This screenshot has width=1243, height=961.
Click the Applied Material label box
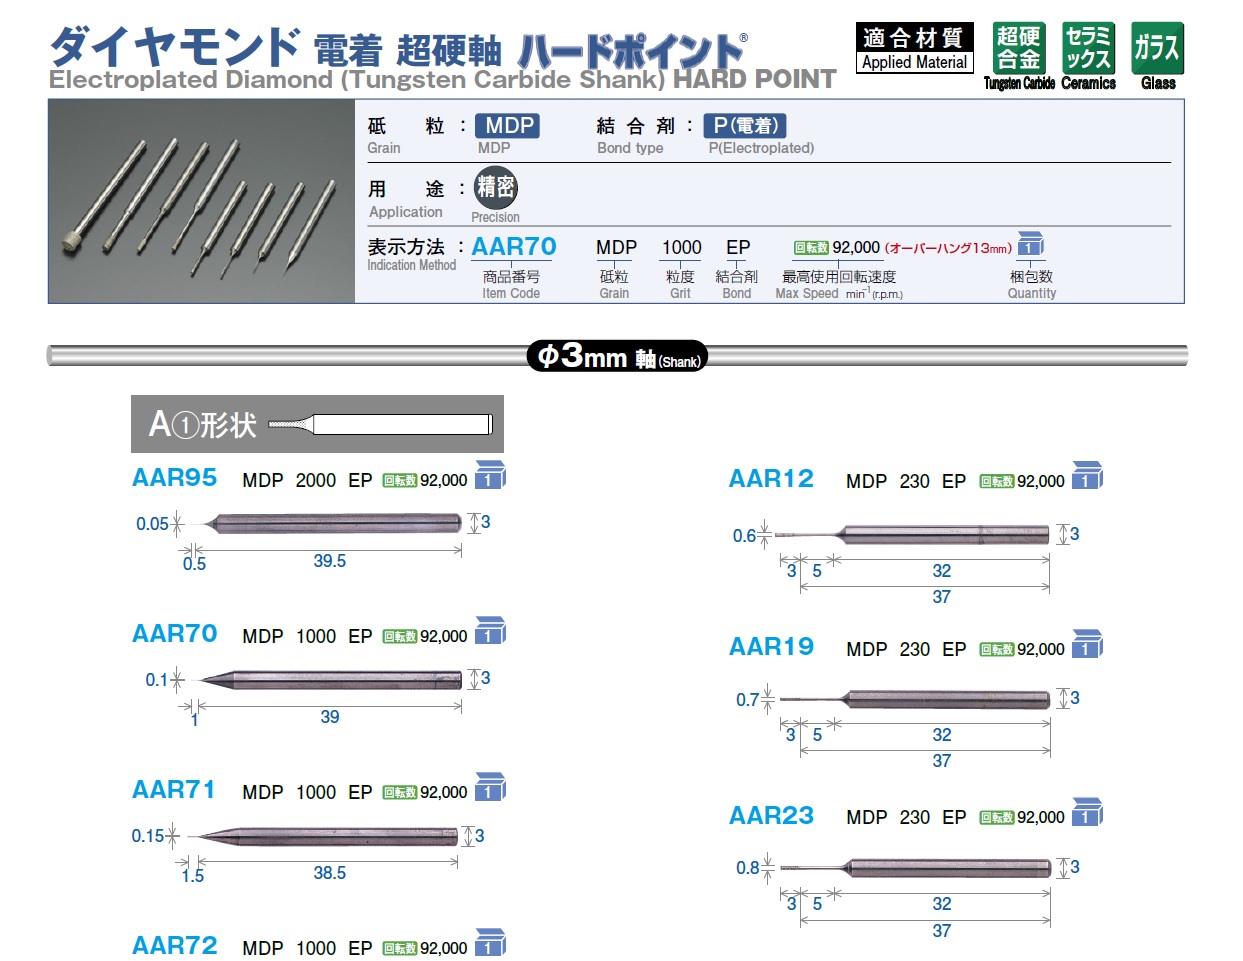tap(914, 49)
